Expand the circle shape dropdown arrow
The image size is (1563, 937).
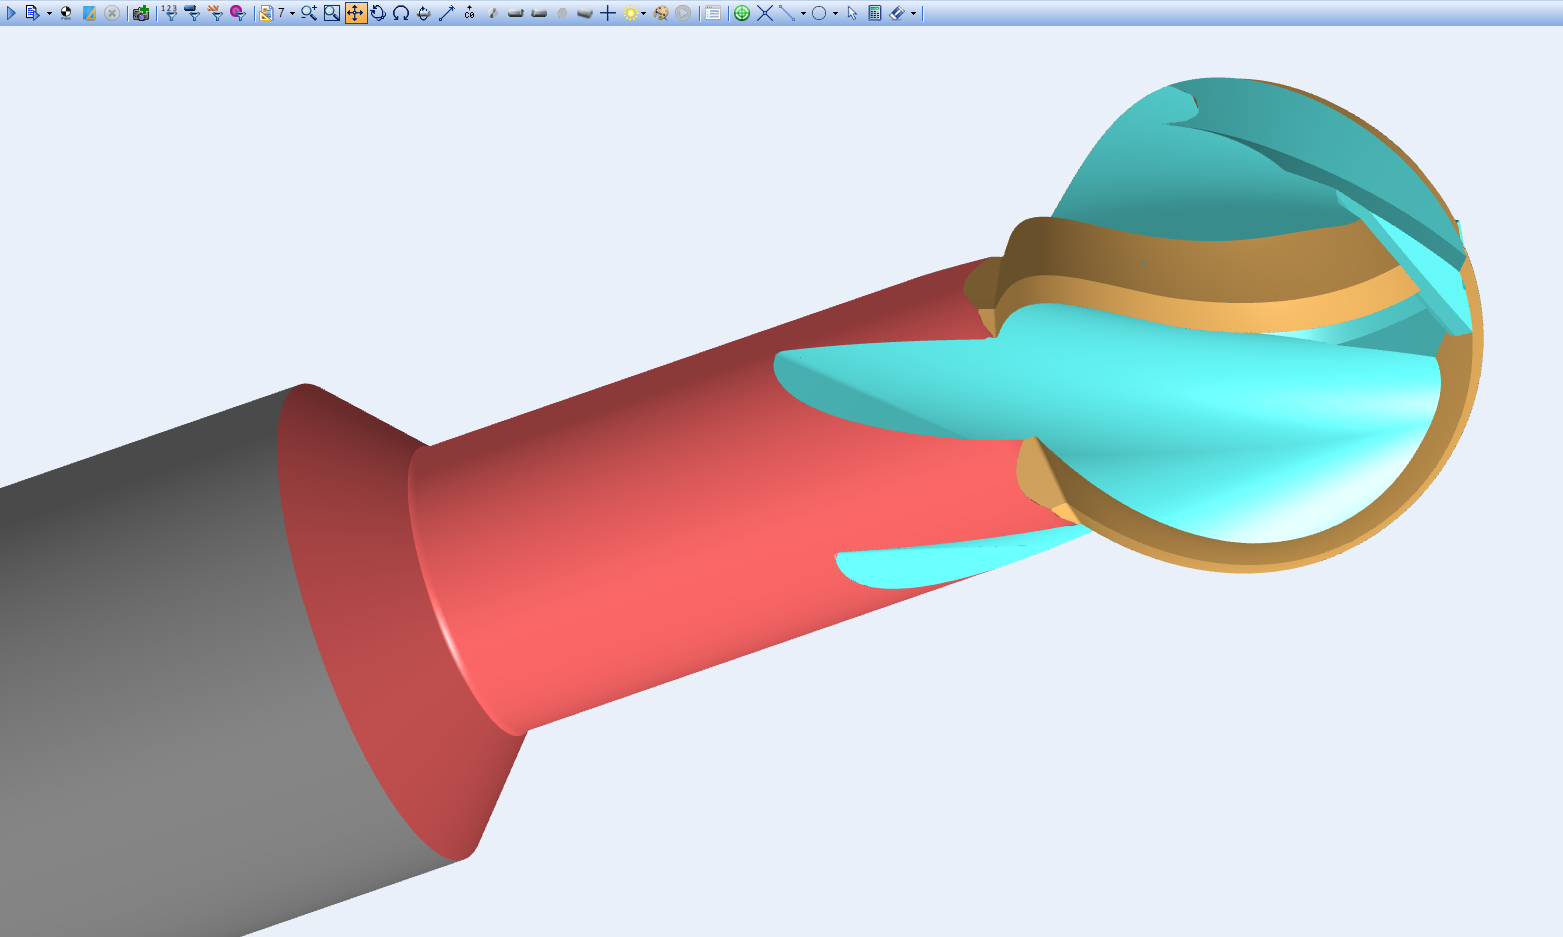click(835, 14)
